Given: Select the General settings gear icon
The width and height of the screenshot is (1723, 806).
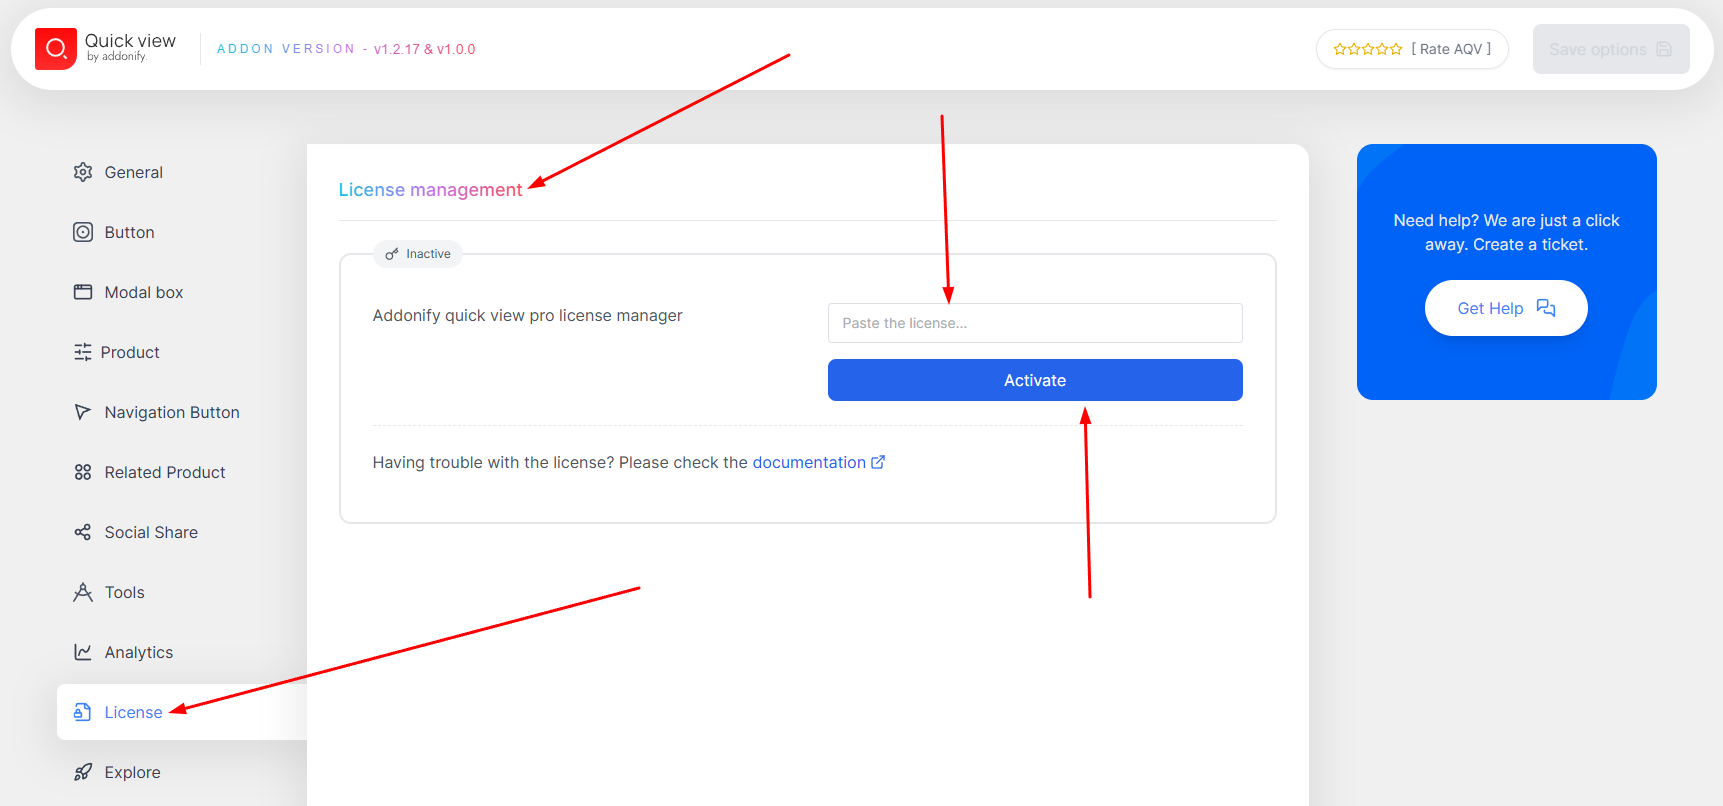Looking at the screenshot, I should (x=84, y=172).
